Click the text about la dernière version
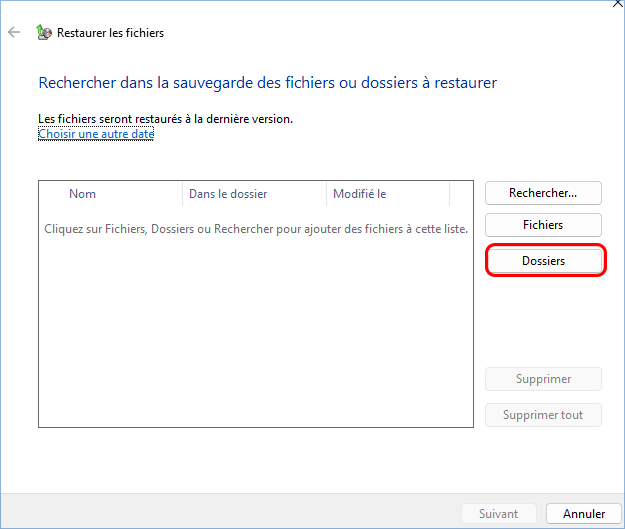This screenshot has width=625, height=529. pos(166,118)
